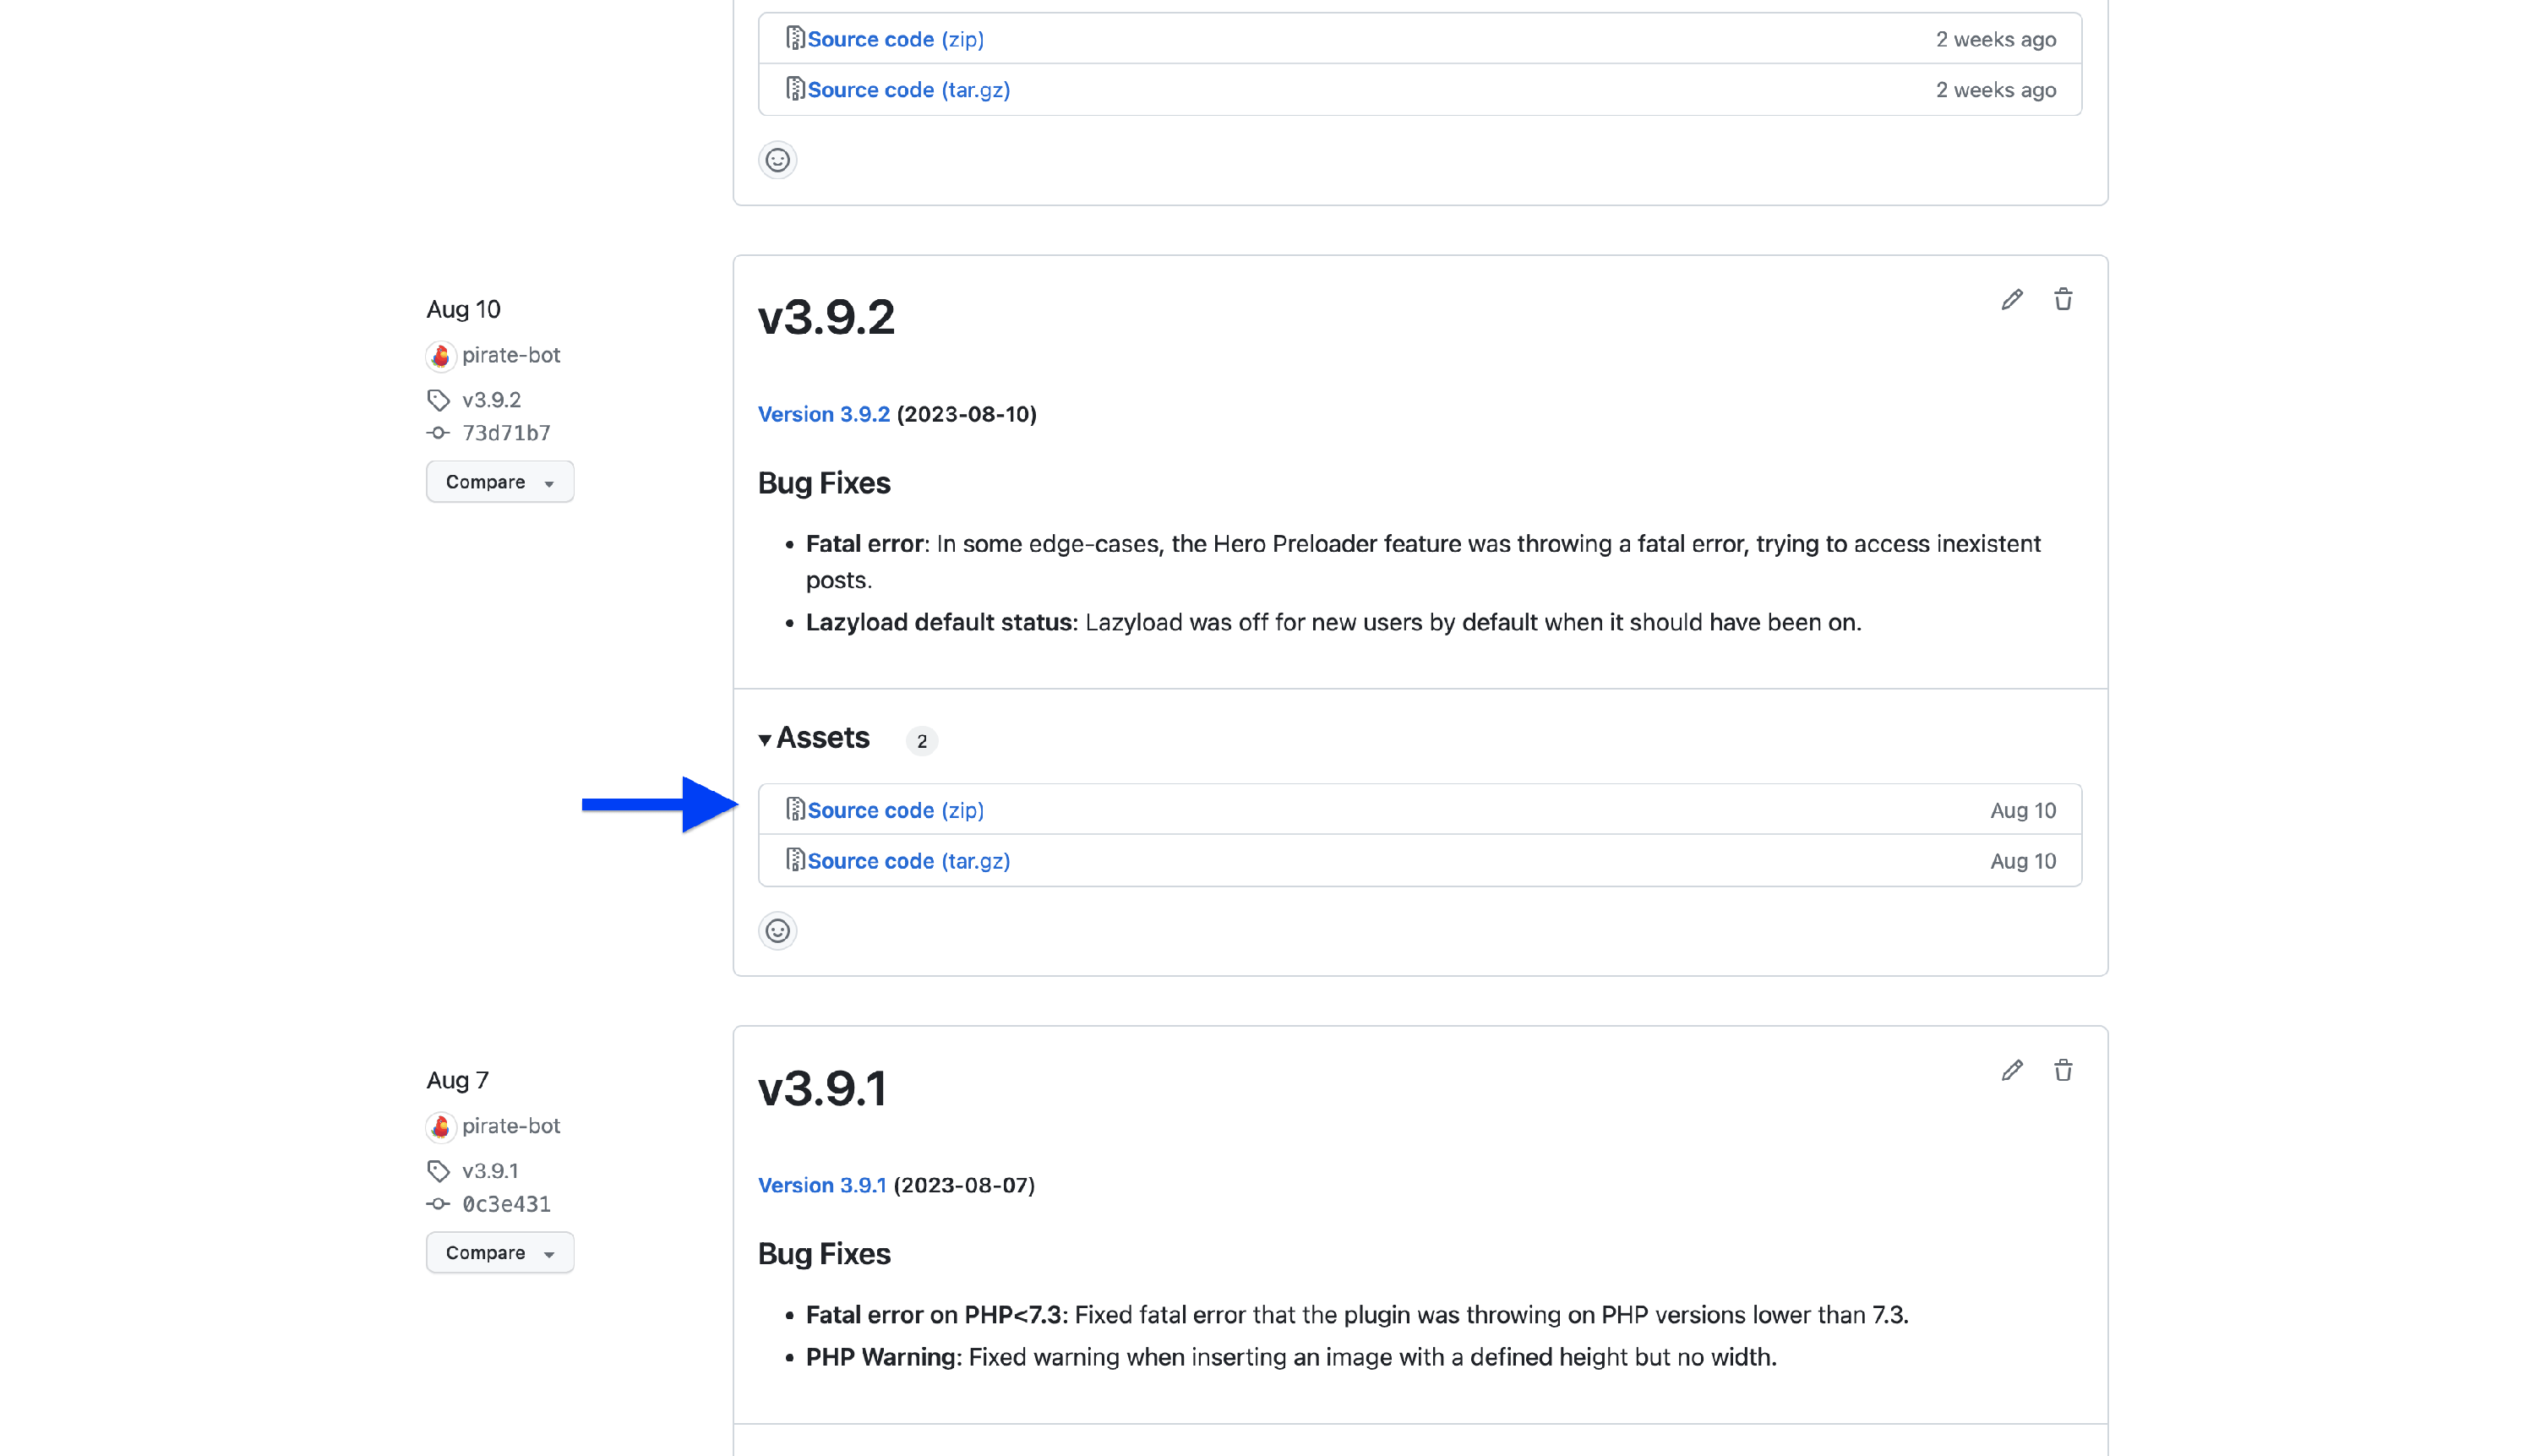This screenshot has width=2535, height=1456.
Task: Open the Version 3.9.2 link
Action: 823,414
